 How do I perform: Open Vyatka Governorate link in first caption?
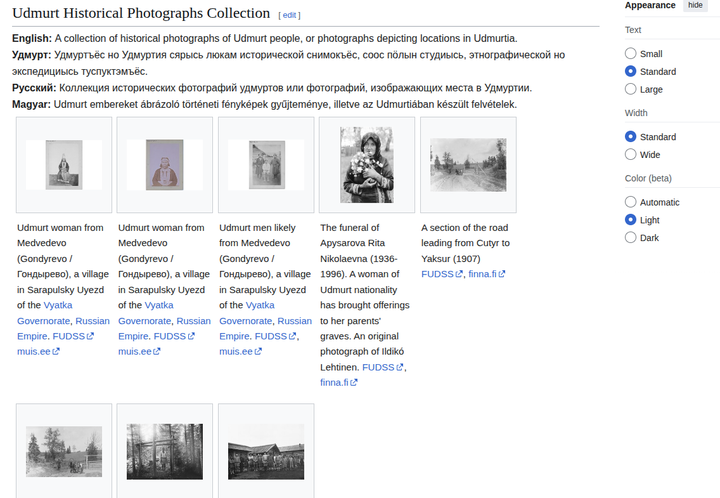[58, 305]
